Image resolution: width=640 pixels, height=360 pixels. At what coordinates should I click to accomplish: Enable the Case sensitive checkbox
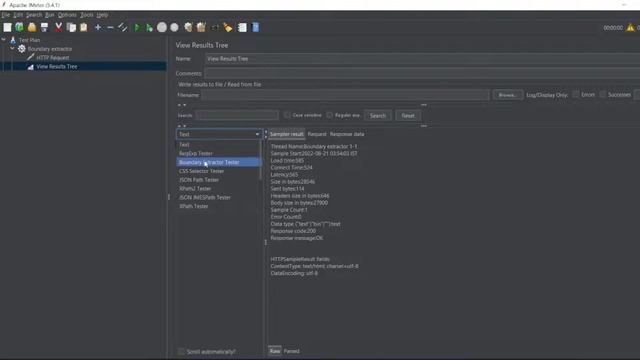coord(287,115)
